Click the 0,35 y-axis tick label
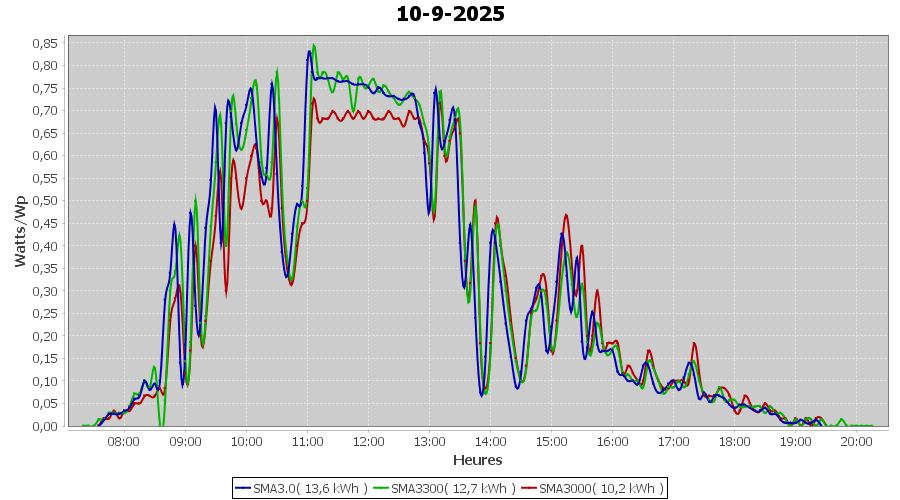Viewport: 900px width, 500px height. point(45,269)
